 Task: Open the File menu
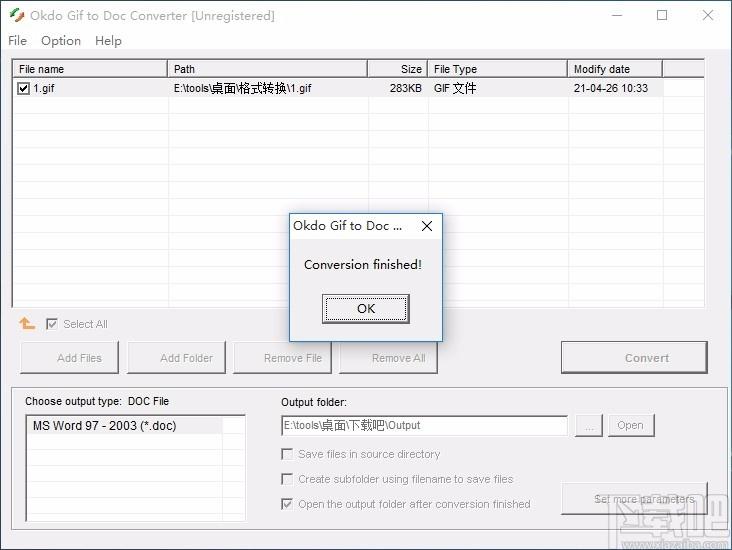click(17, 41)
